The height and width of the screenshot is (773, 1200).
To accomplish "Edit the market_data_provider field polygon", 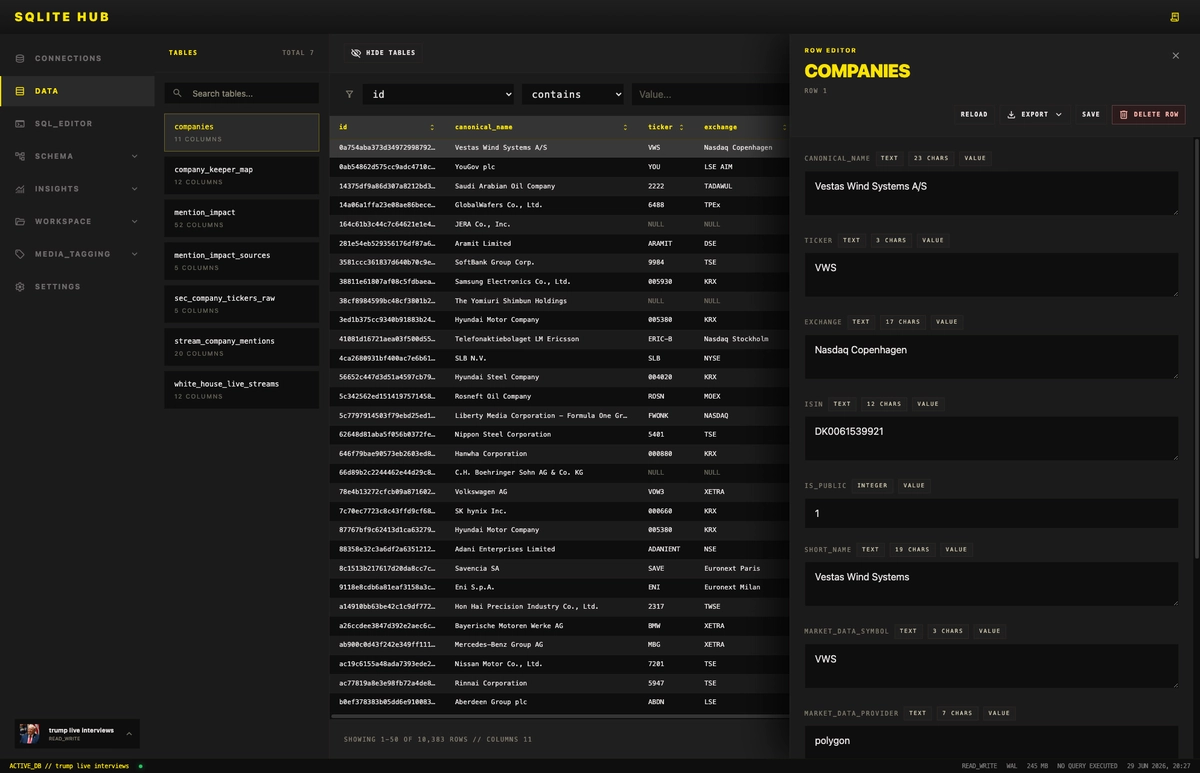I will click(991, 744).
